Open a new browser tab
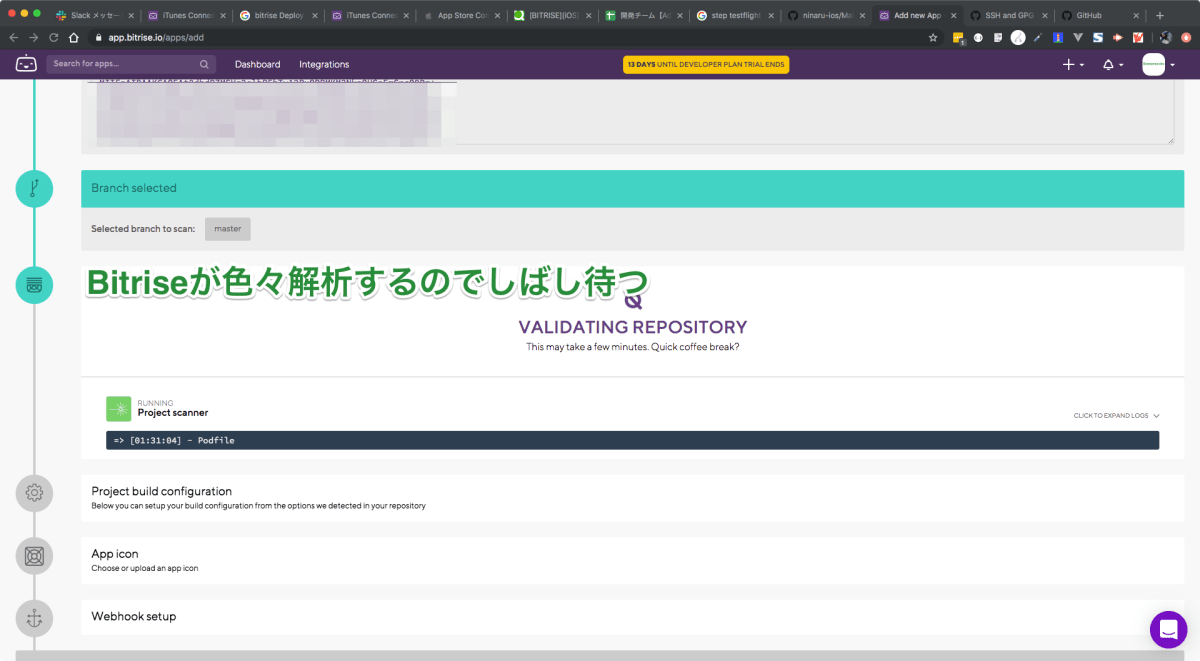This screenshot has width=1200, height=661. coord(1160,15)
